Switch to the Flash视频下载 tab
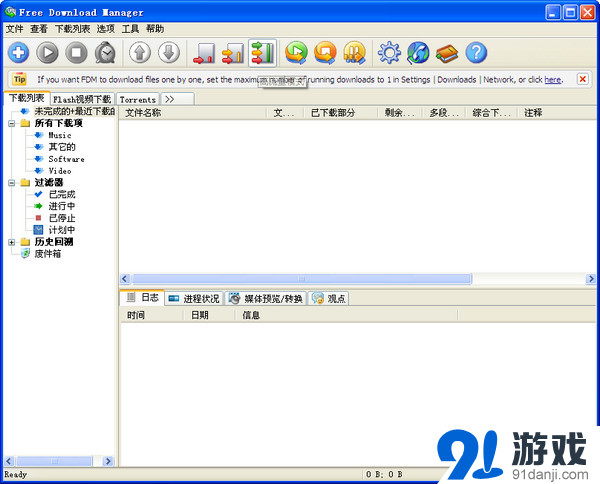Image resolution: width=600 pixels, height=484 pixels. coord(82,99)
